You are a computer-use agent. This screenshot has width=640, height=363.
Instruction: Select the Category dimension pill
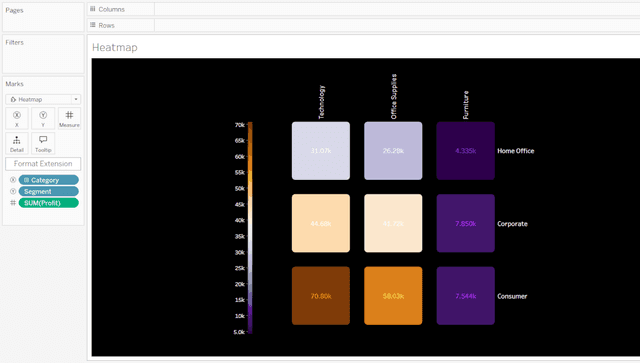[49, 180]
